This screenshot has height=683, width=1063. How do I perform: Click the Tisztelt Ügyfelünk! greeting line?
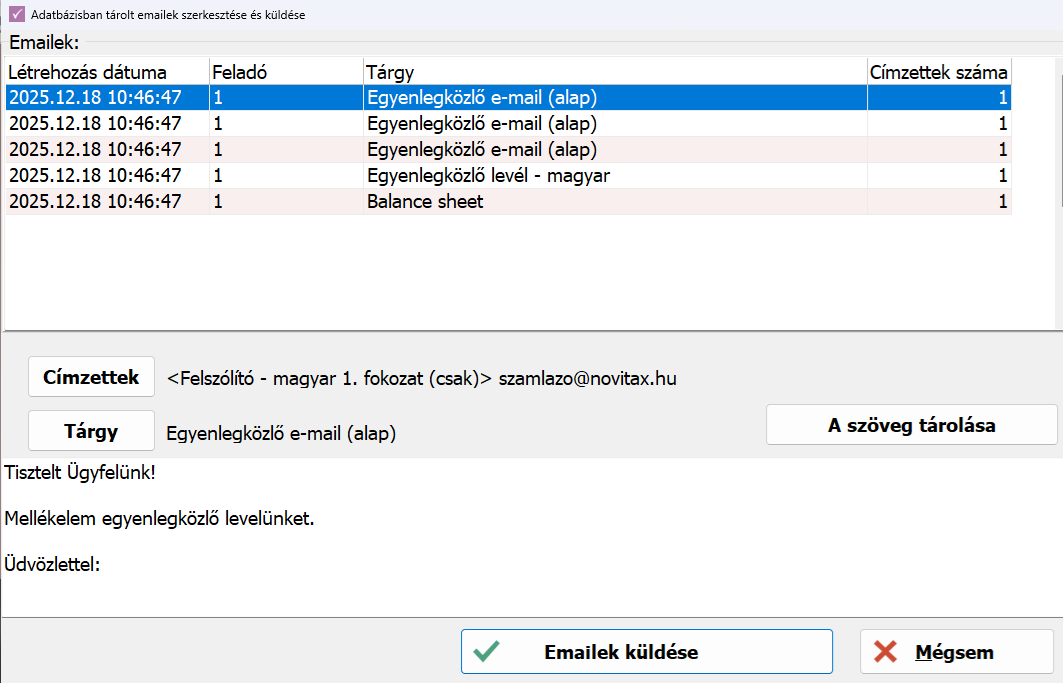(80, 472)
